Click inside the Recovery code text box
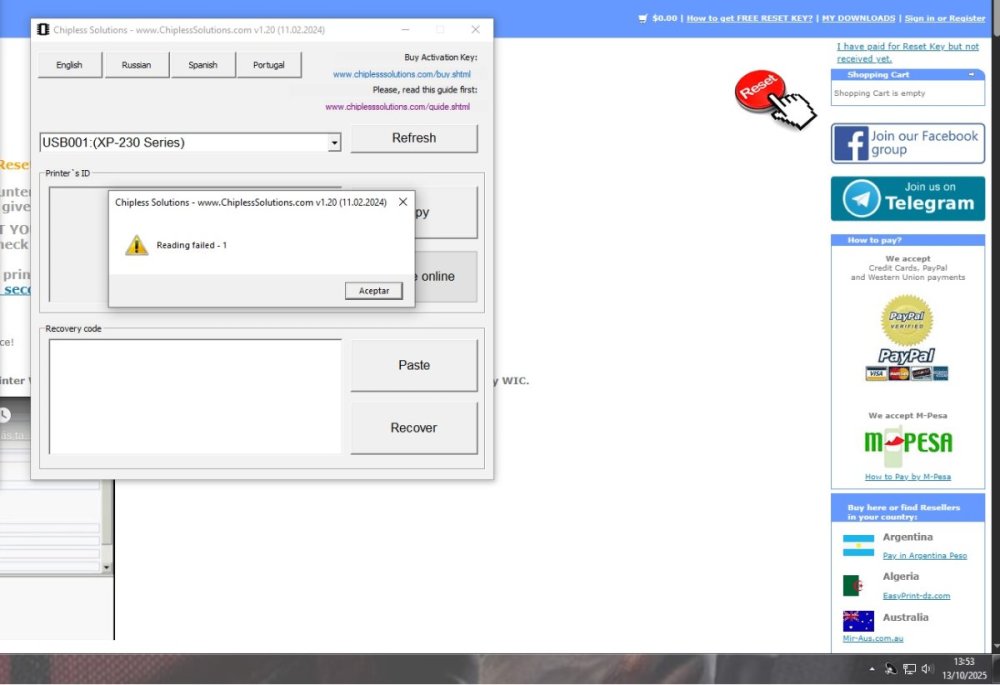Viewport: 1000px width, 685px height. 195,396
